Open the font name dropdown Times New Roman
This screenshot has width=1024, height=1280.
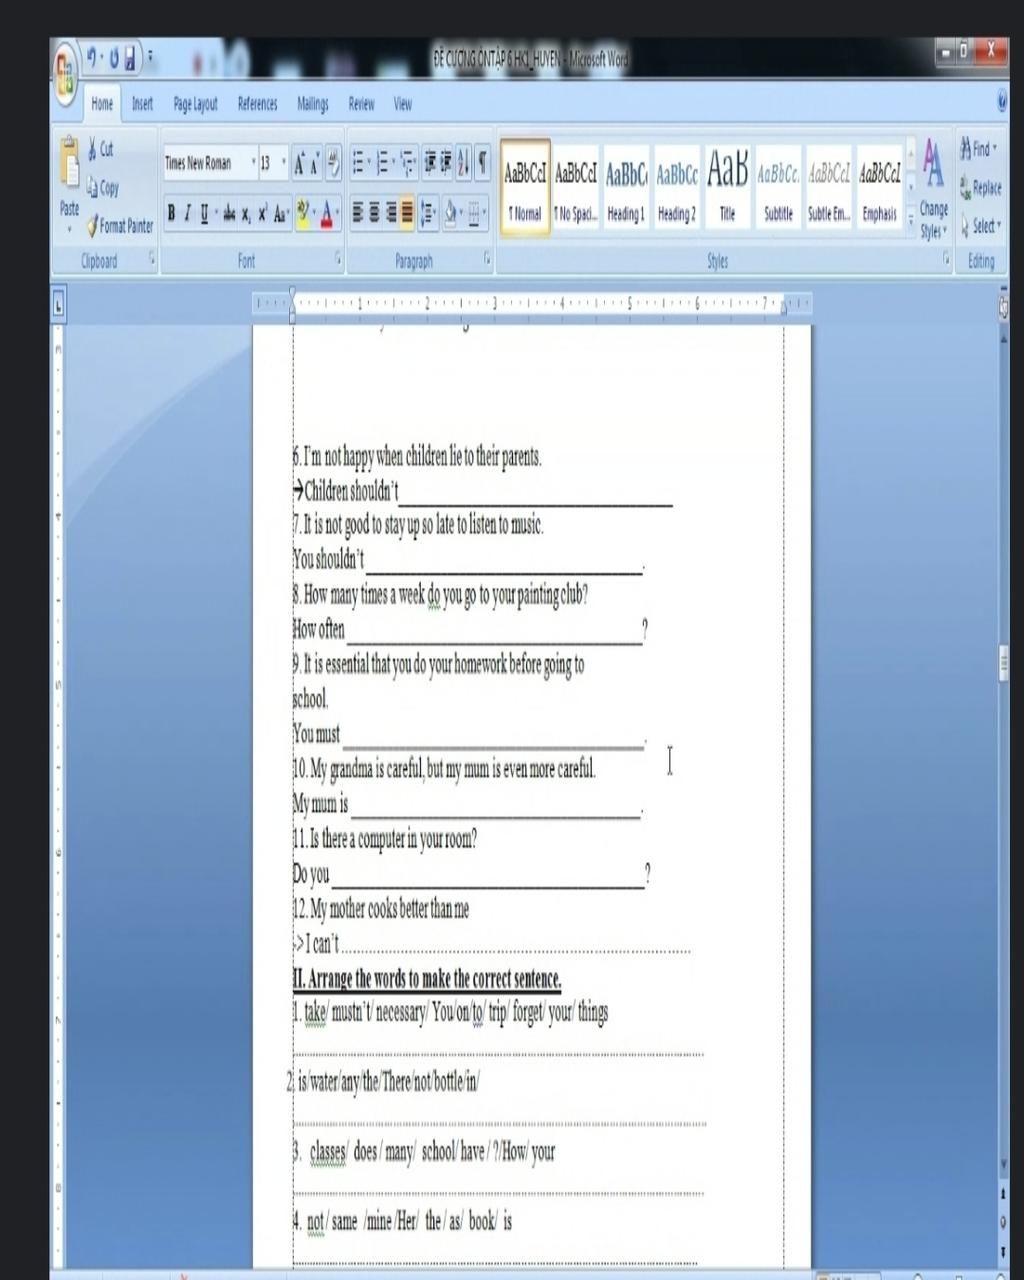pyautogui.click(x=254, y=163)
